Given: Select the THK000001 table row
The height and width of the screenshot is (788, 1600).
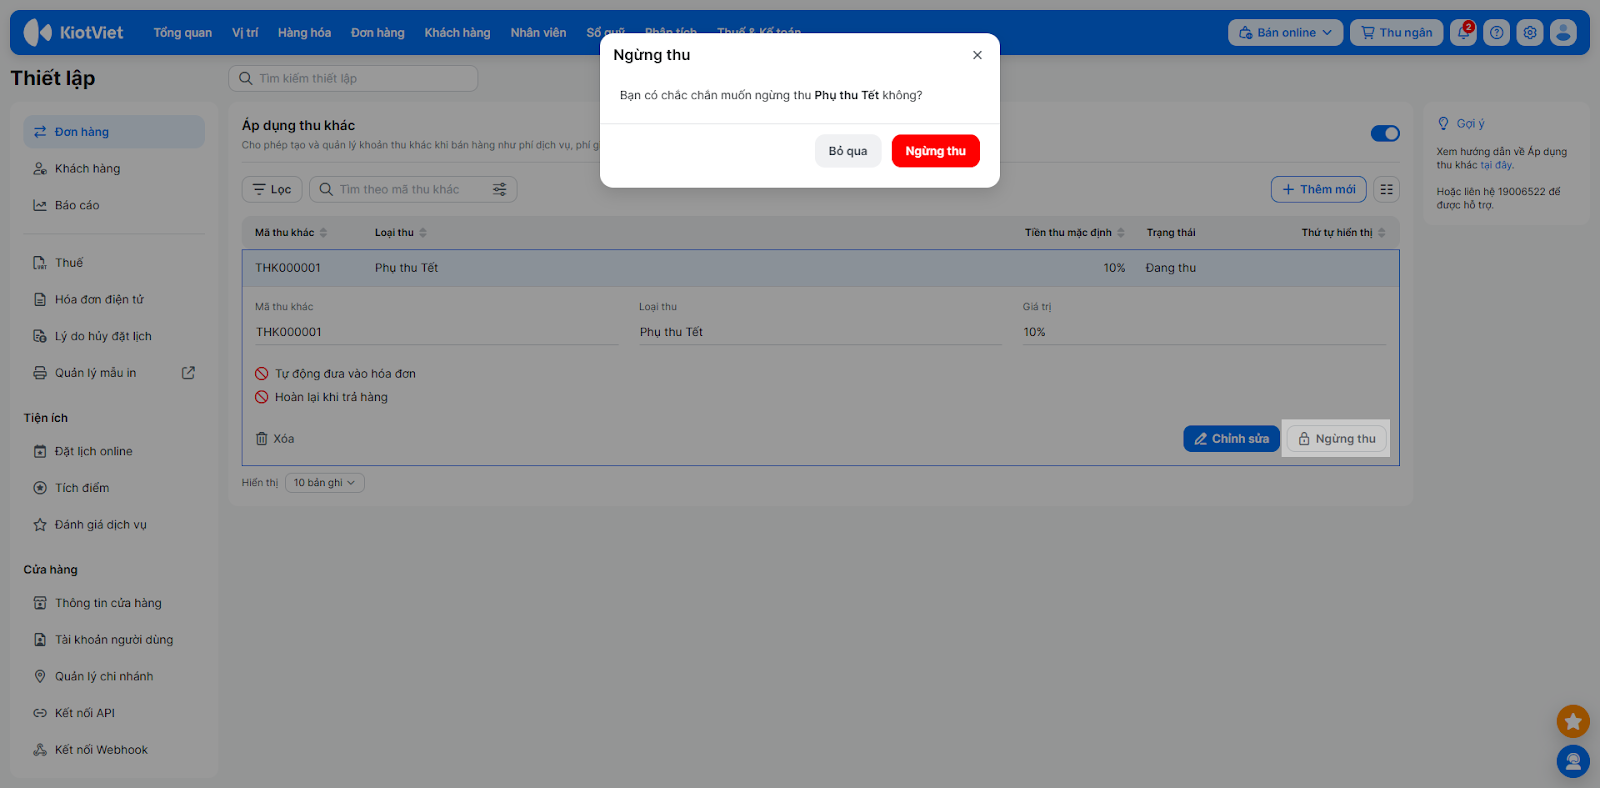Looking at the screenshot, I should tap(820, 268).
